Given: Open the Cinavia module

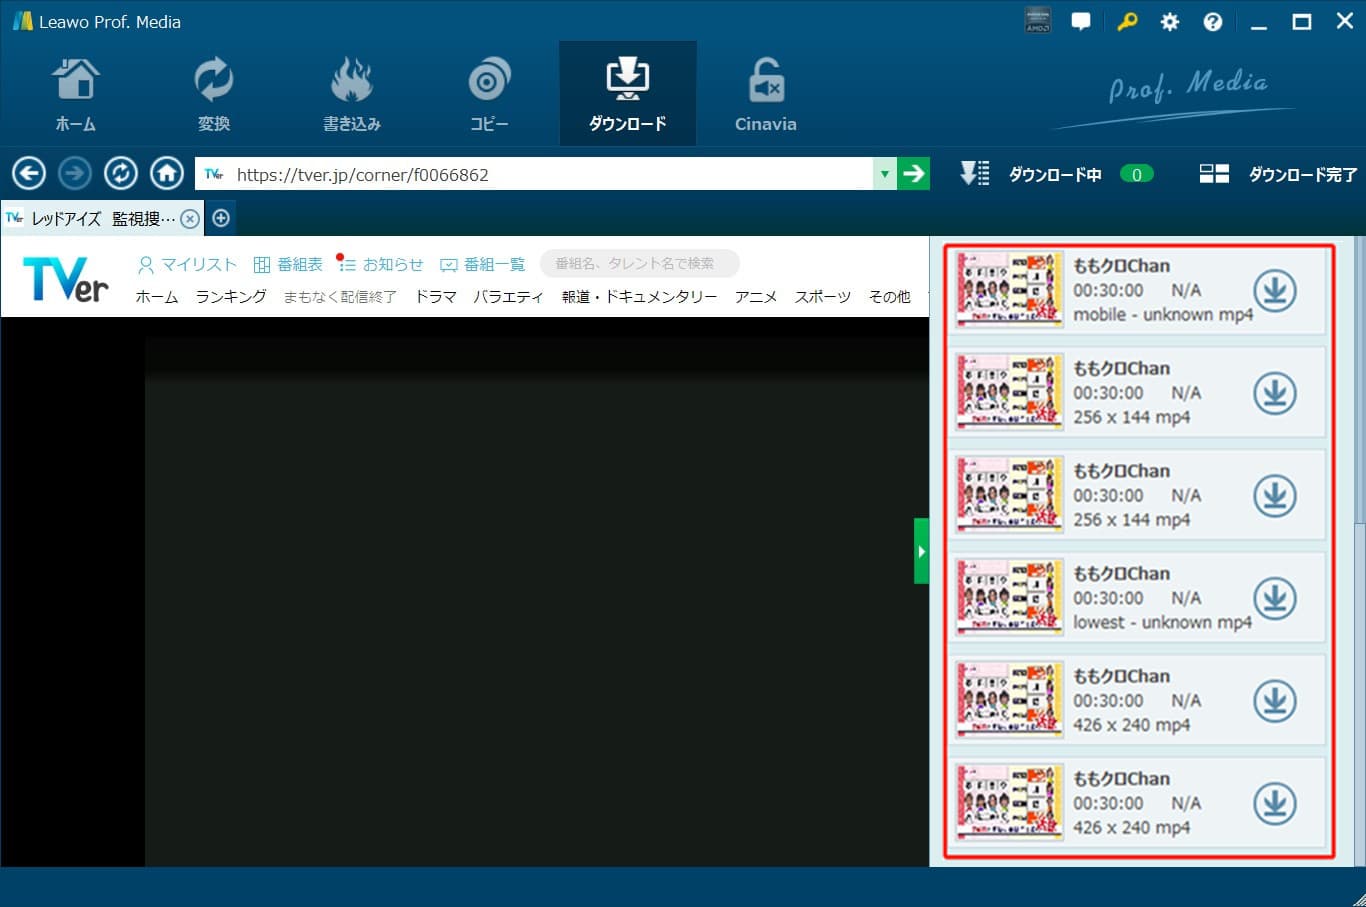Looking at the screenshot, I should (765, 92).
